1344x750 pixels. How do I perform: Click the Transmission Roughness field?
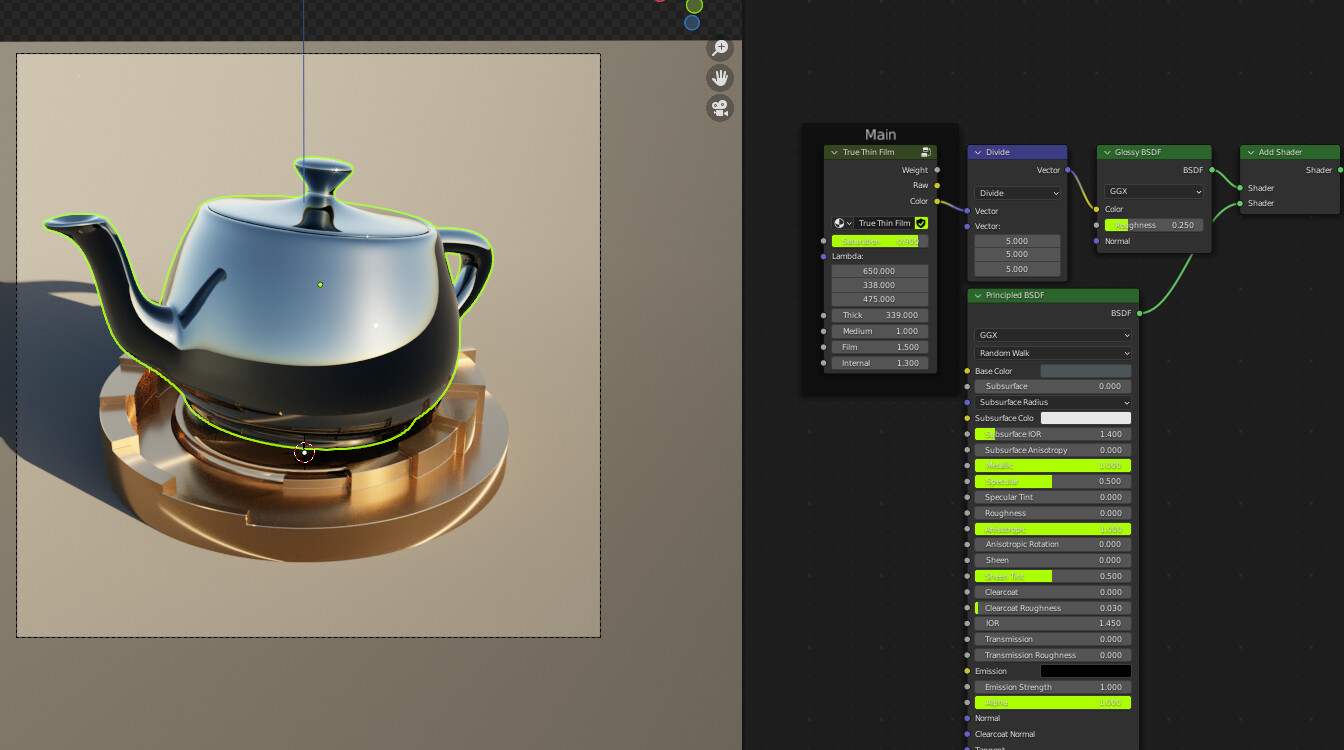[x=1053, y=655]
